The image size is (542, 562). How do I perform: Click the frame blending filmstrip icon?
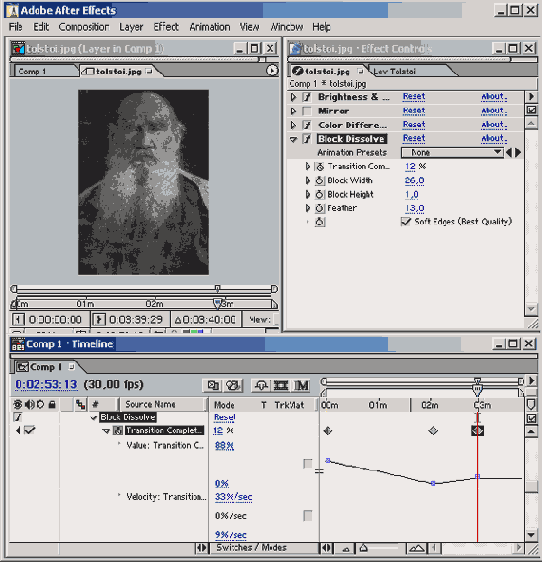(281, 385)
